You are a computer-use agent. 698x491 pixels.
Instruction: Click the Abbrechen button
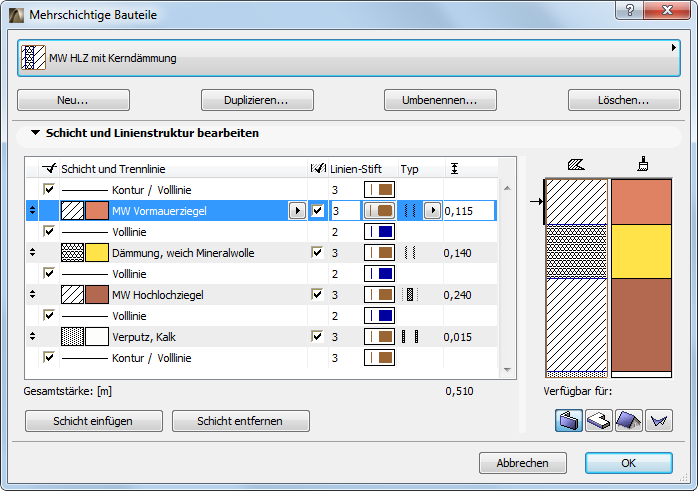[523, 463]
